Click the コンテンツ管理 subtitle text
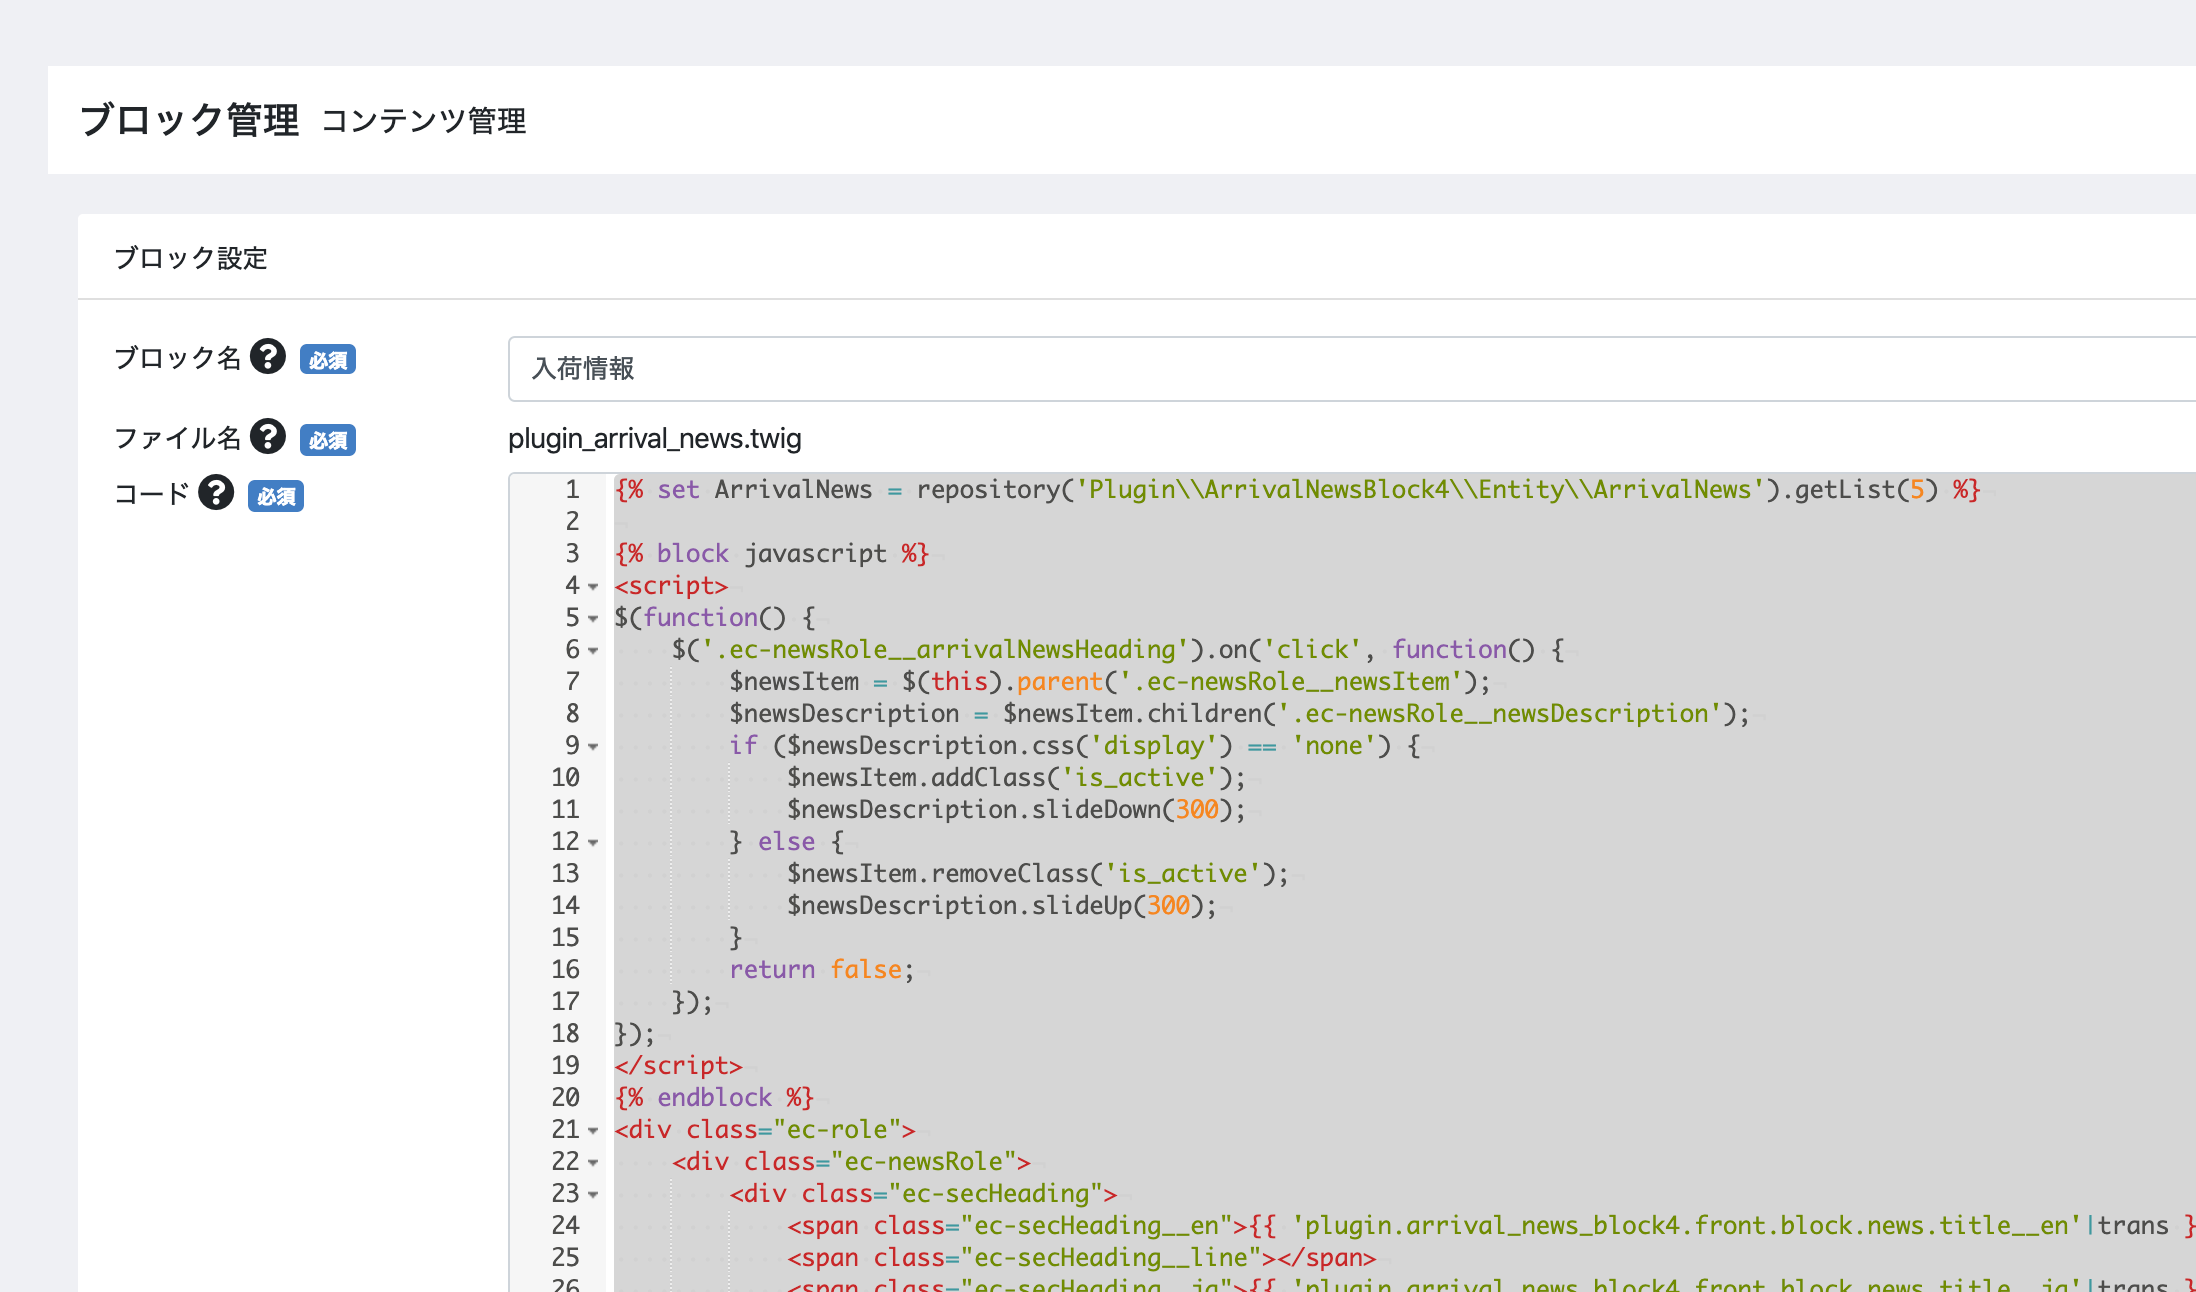This screenshot has width=2196, height=1292. click(x=424, y=121)
